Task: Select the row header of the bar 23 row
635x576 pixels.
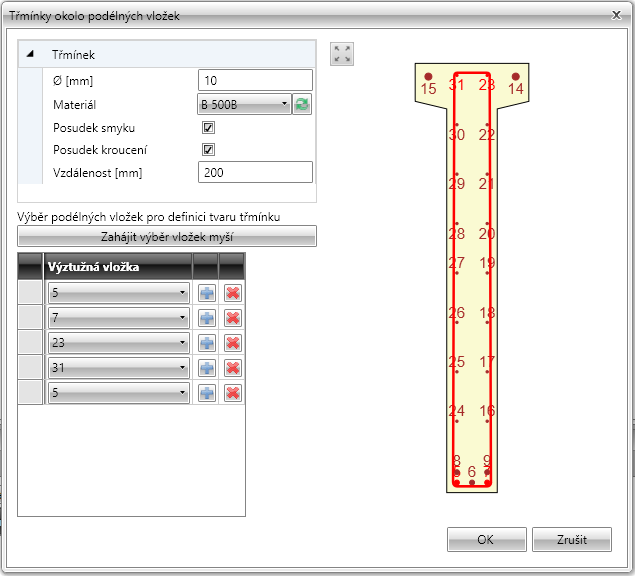Action: (30, 343)
